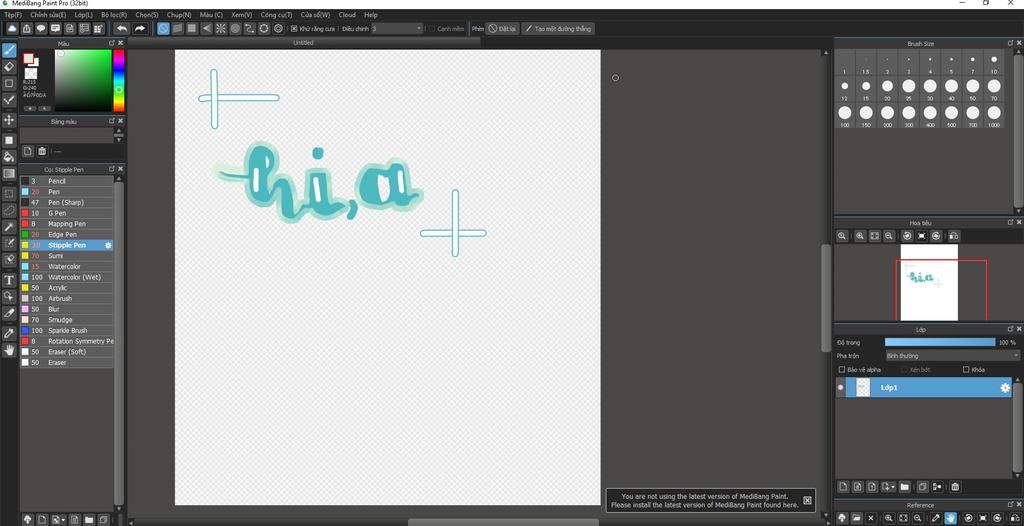The image size is (1024, 526).
Task: Dismiss the update notification with its X
Action: click(807, 501)
